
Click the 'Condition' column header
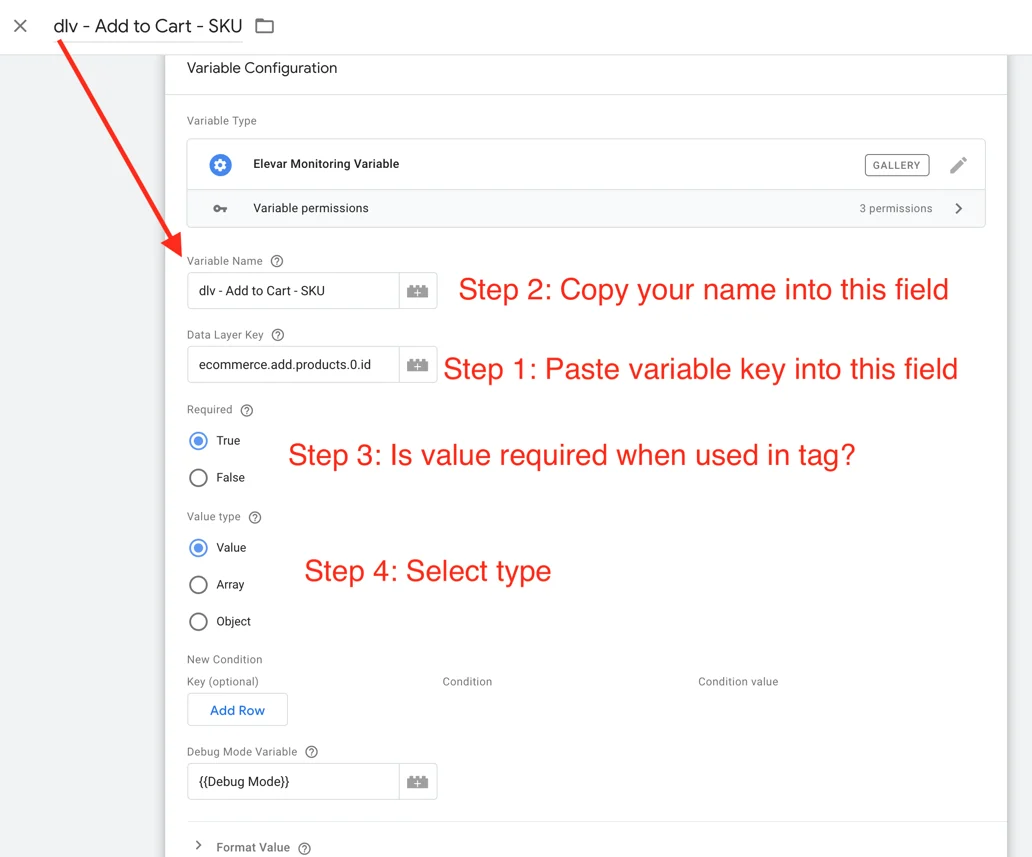click(x=467, y=682)
